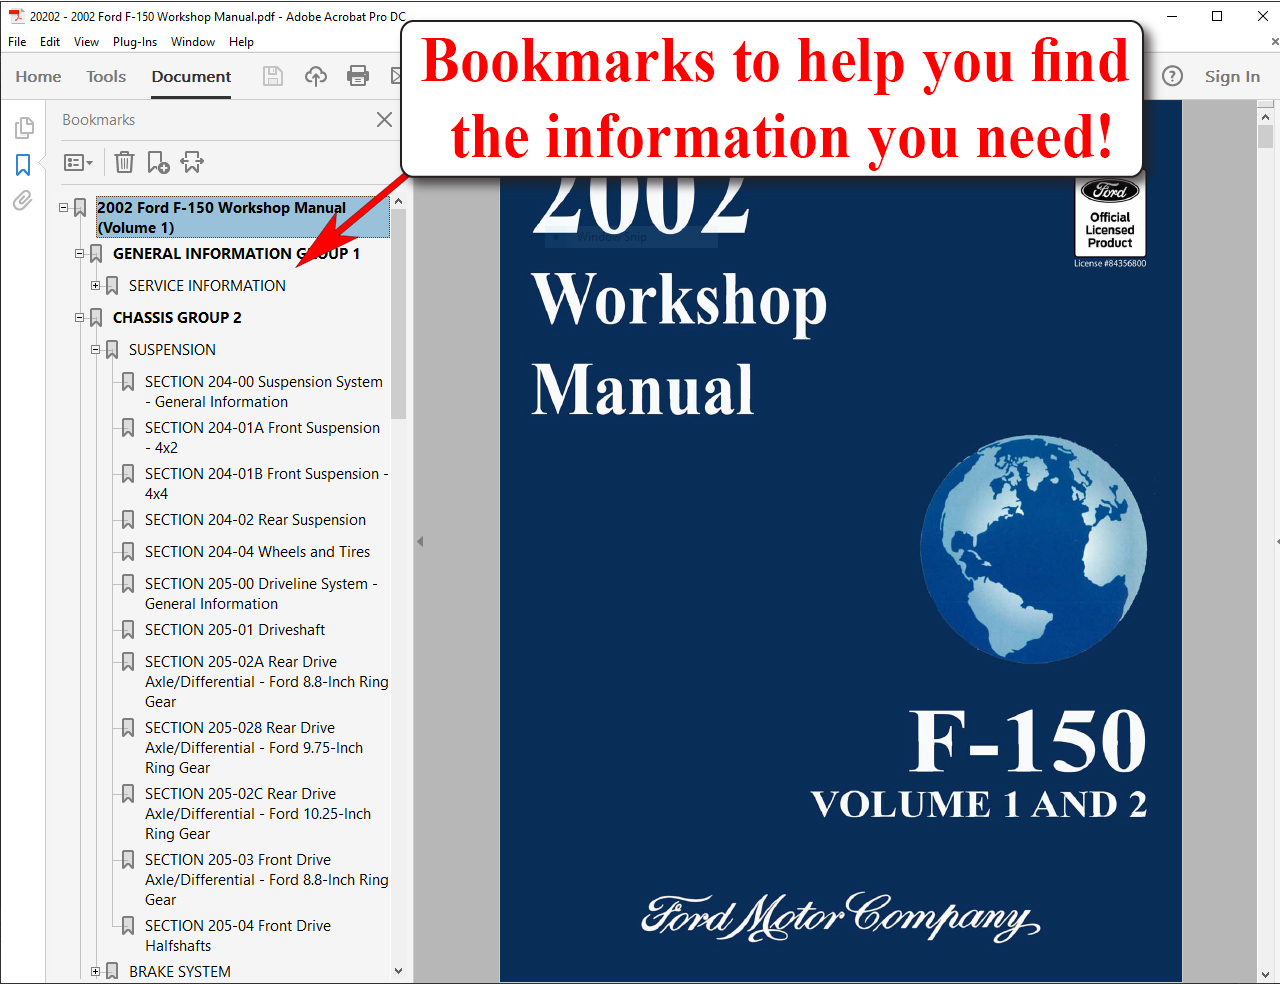This screenshot has width=1280, height=984.
Task: Click the New Bookmark icon
Action: pyautogui.click(x=158, y=162)
